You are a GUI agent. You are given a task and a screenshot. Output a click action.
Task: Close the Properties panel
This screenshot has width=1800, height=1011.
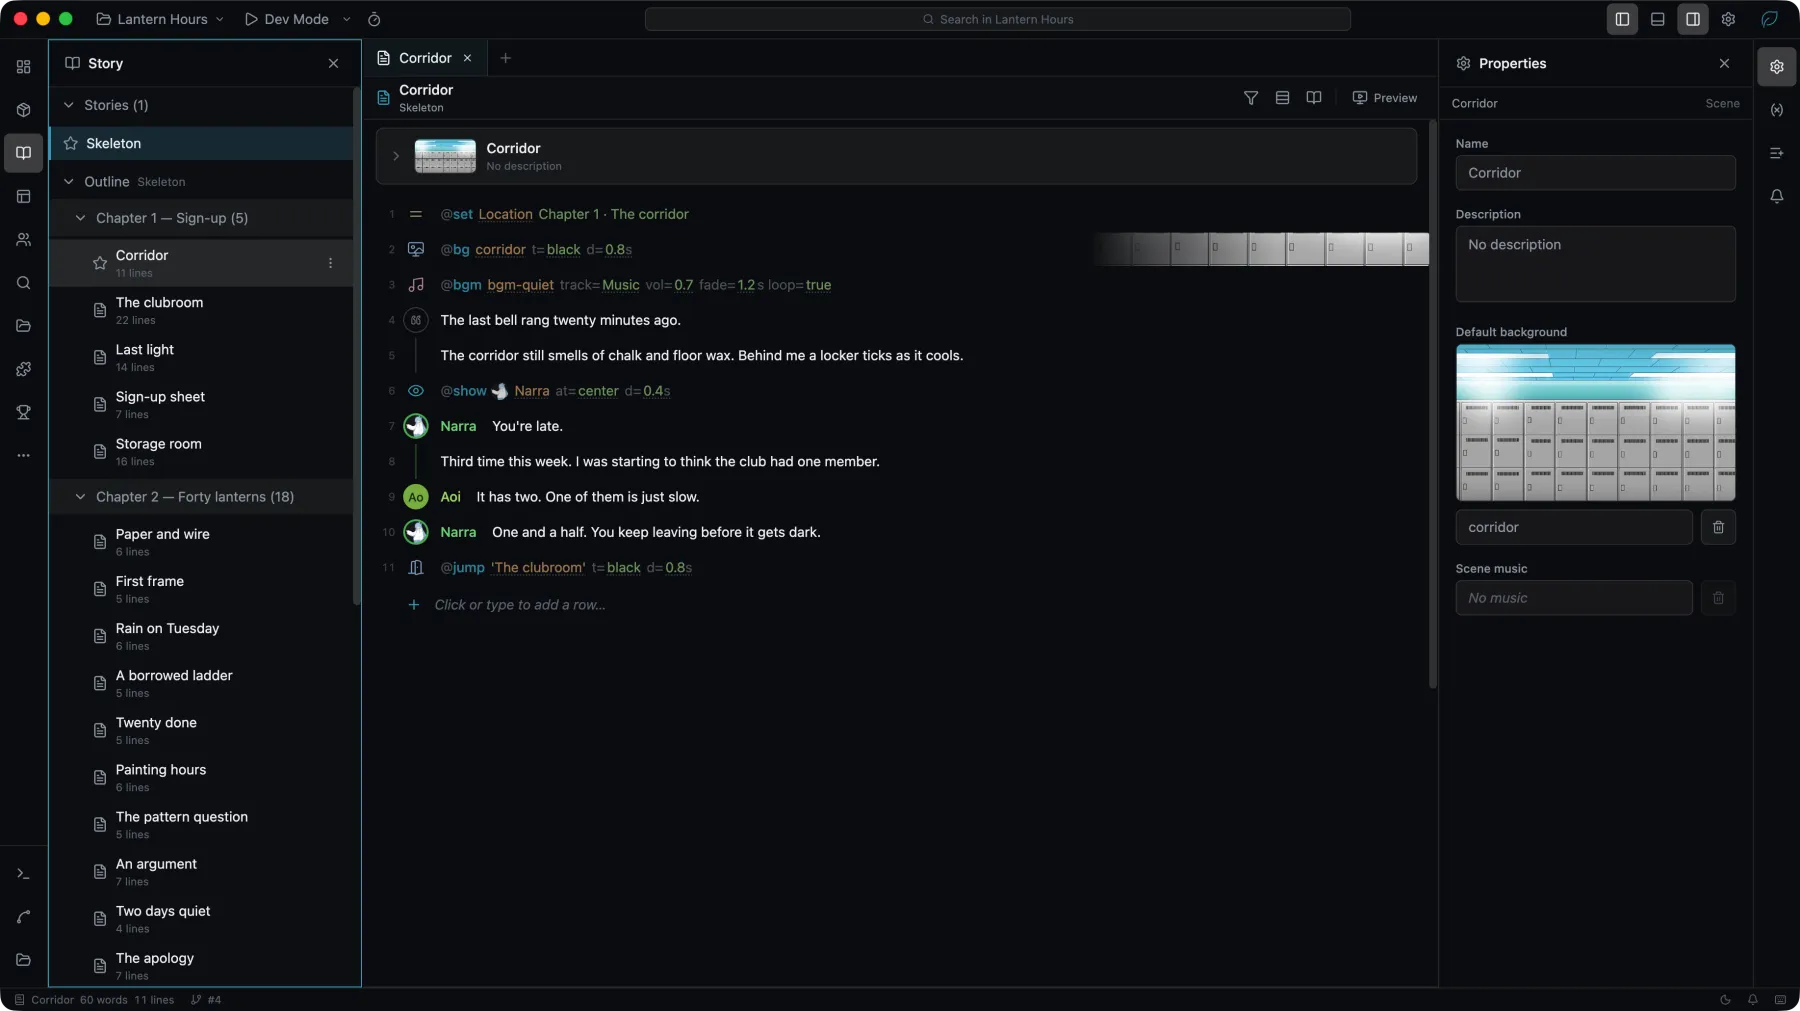coord(1724,63)
